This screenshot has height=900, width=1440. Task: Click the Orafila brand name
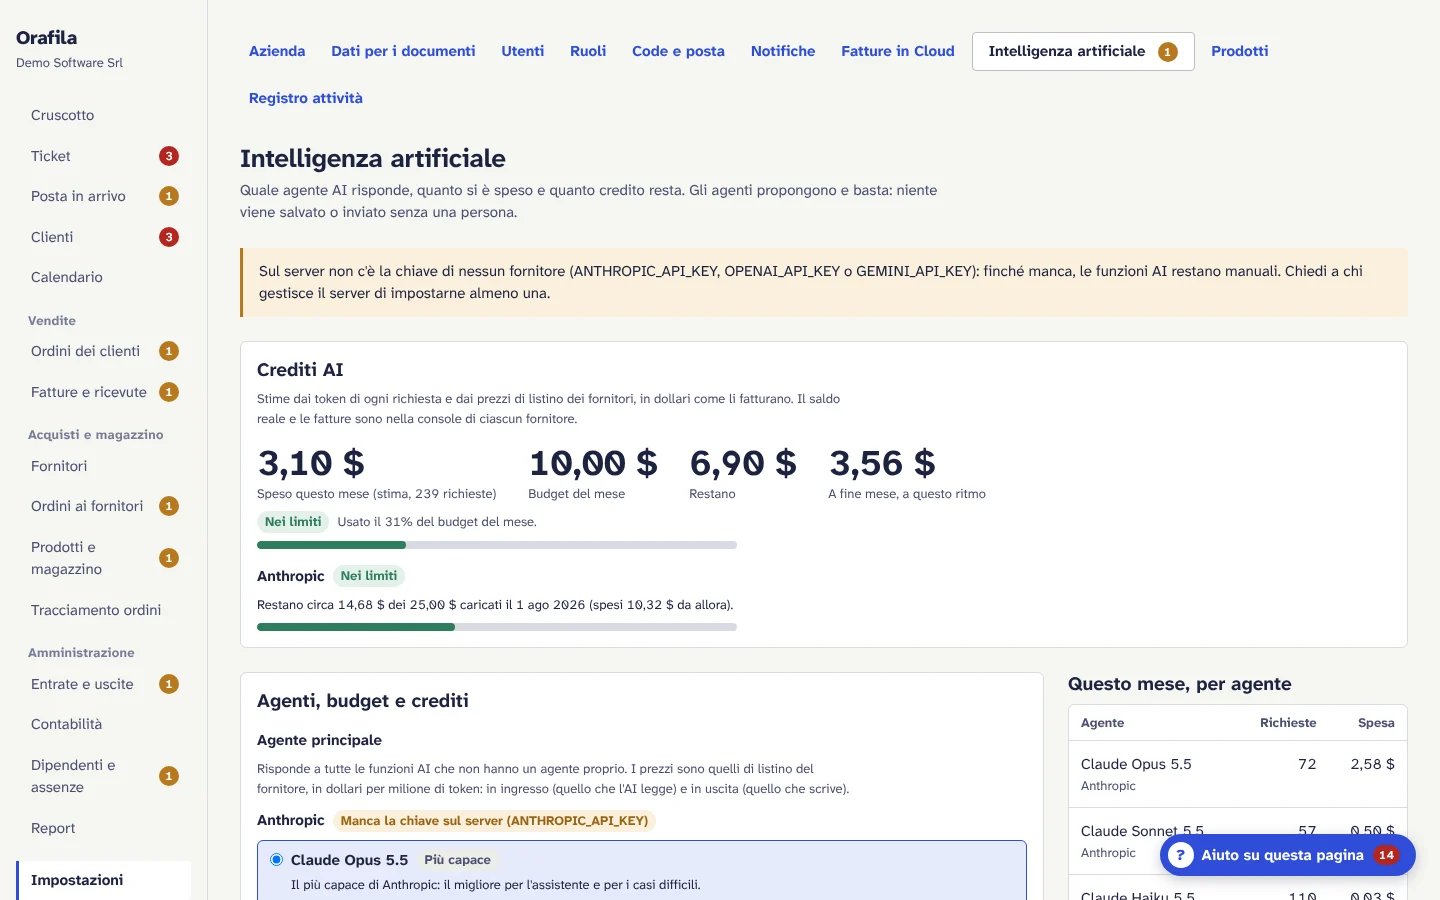[46, 37]
